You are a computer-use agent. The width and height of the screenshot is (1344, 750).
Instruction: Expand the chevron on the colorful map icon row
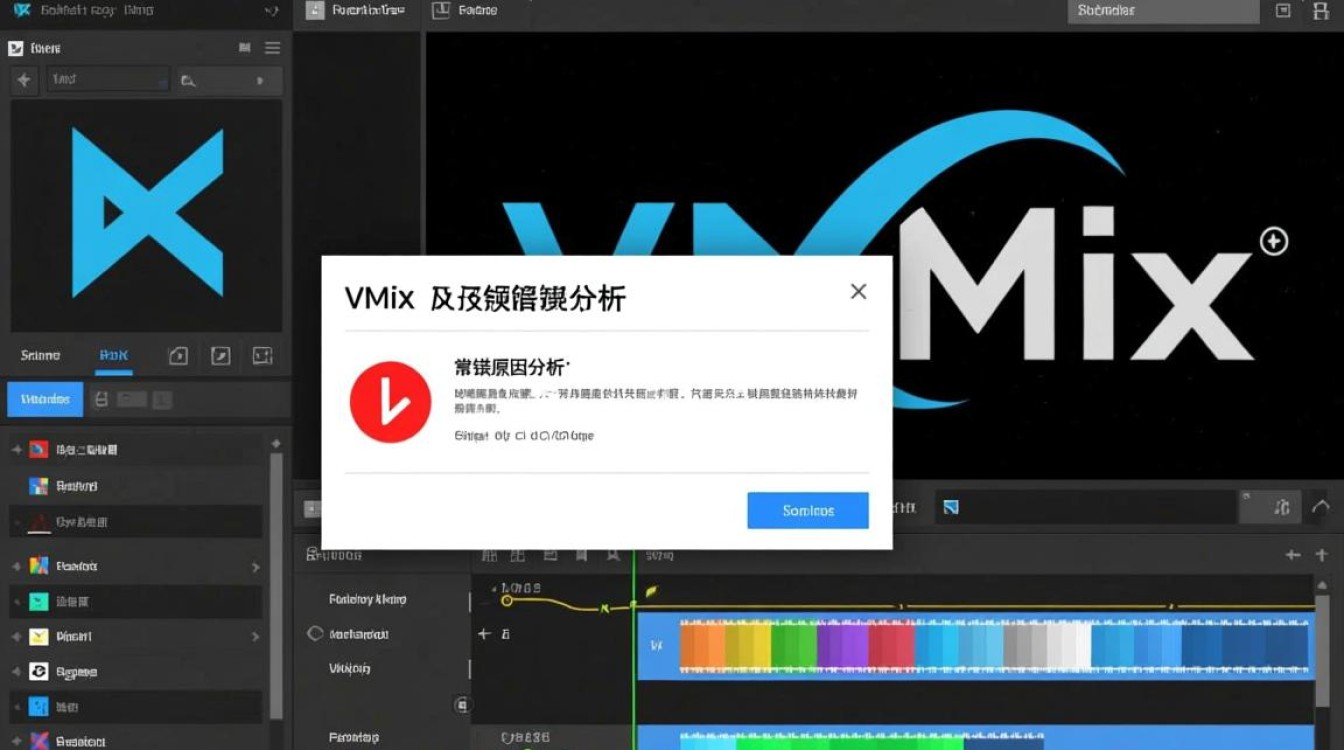[255, 567]
